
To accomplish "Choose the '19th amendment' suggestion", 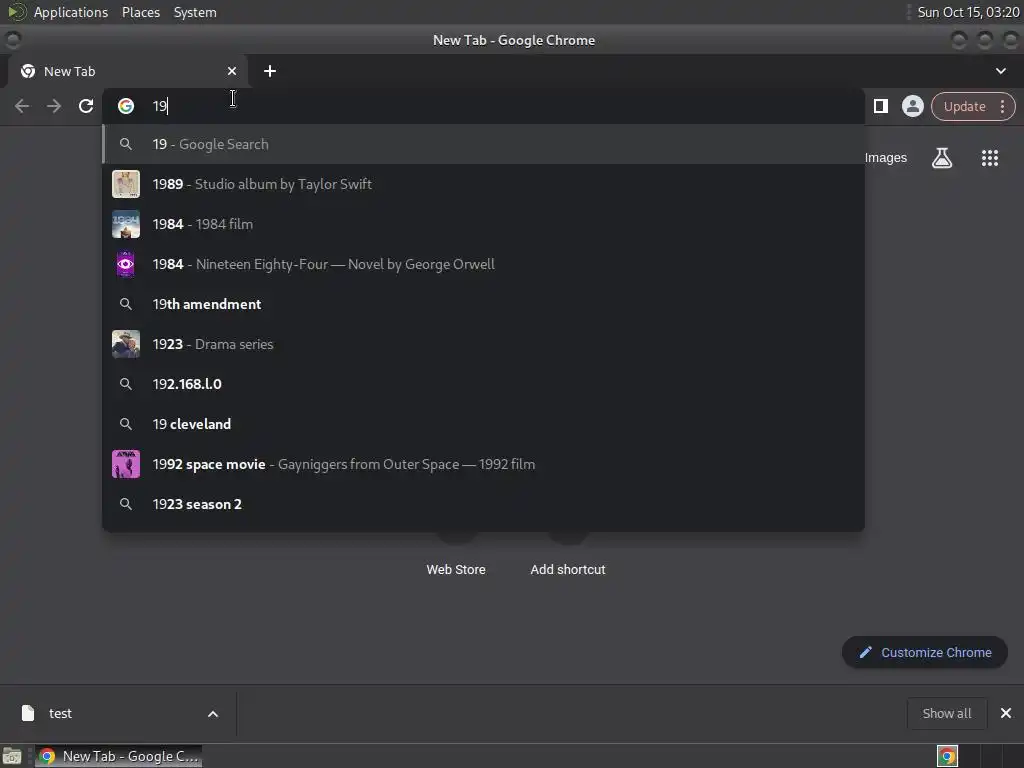I will pyautogui.click(x=483, y=304).
